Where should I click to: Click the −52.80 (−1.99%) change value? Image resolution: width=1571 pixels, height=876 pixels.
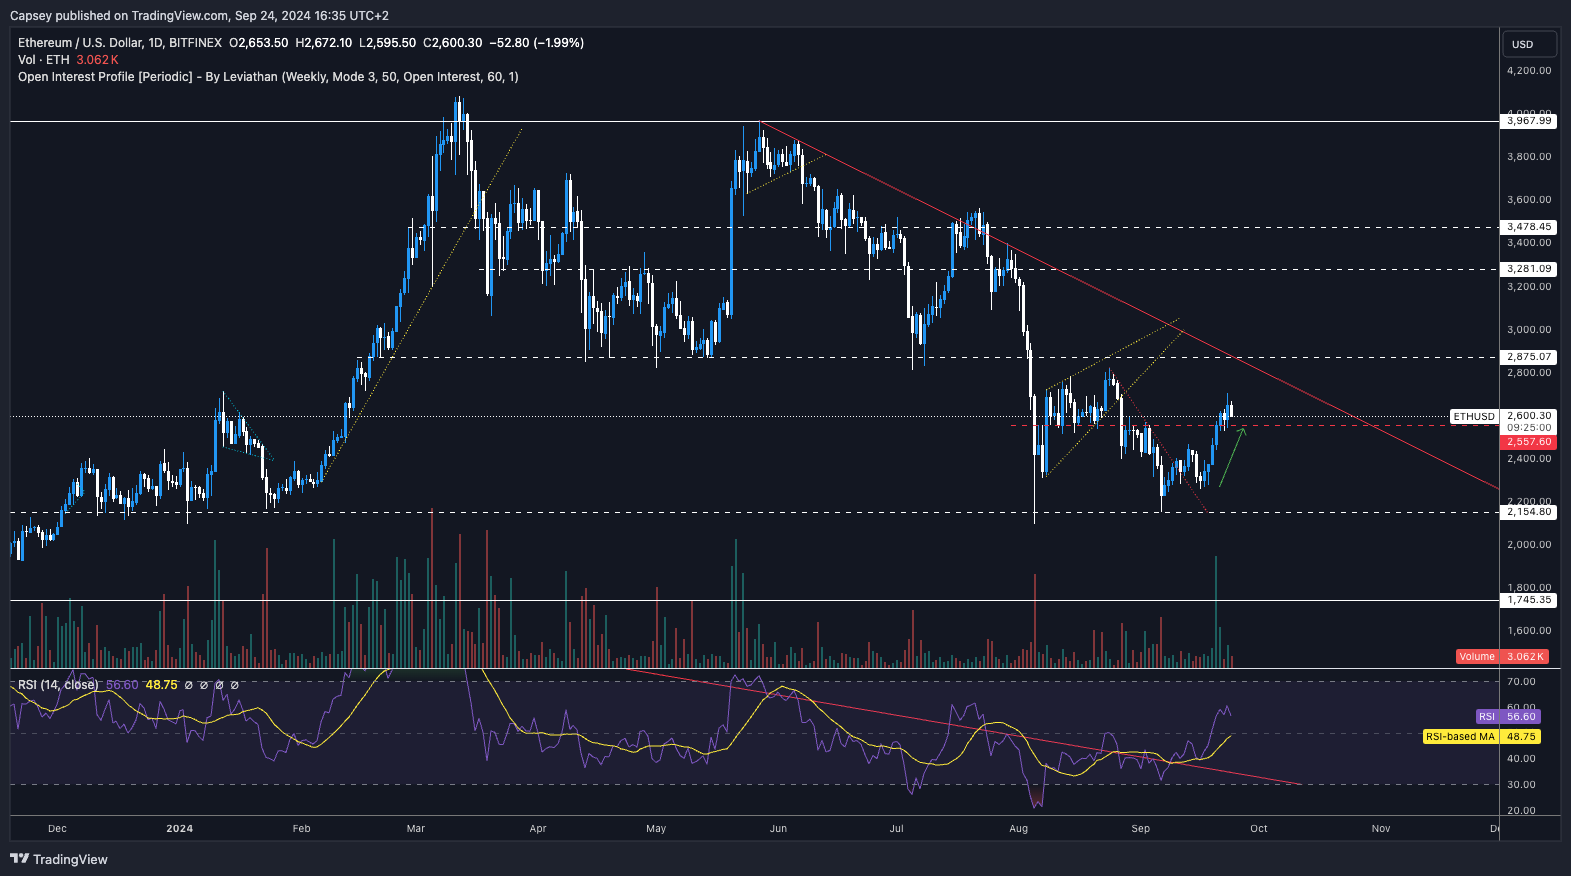tap(536, 43)
